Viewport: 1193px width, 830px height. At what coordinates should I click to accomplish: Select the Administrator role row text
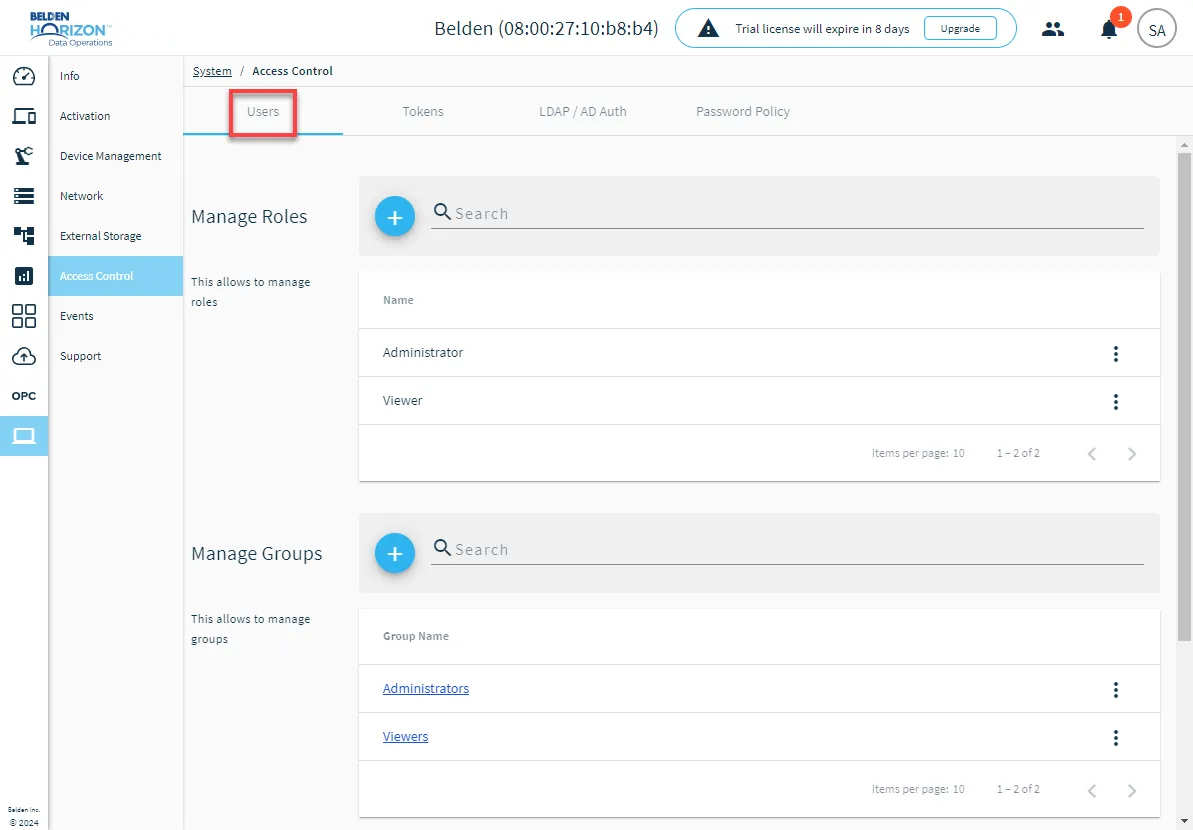click(x=423, y=353)
